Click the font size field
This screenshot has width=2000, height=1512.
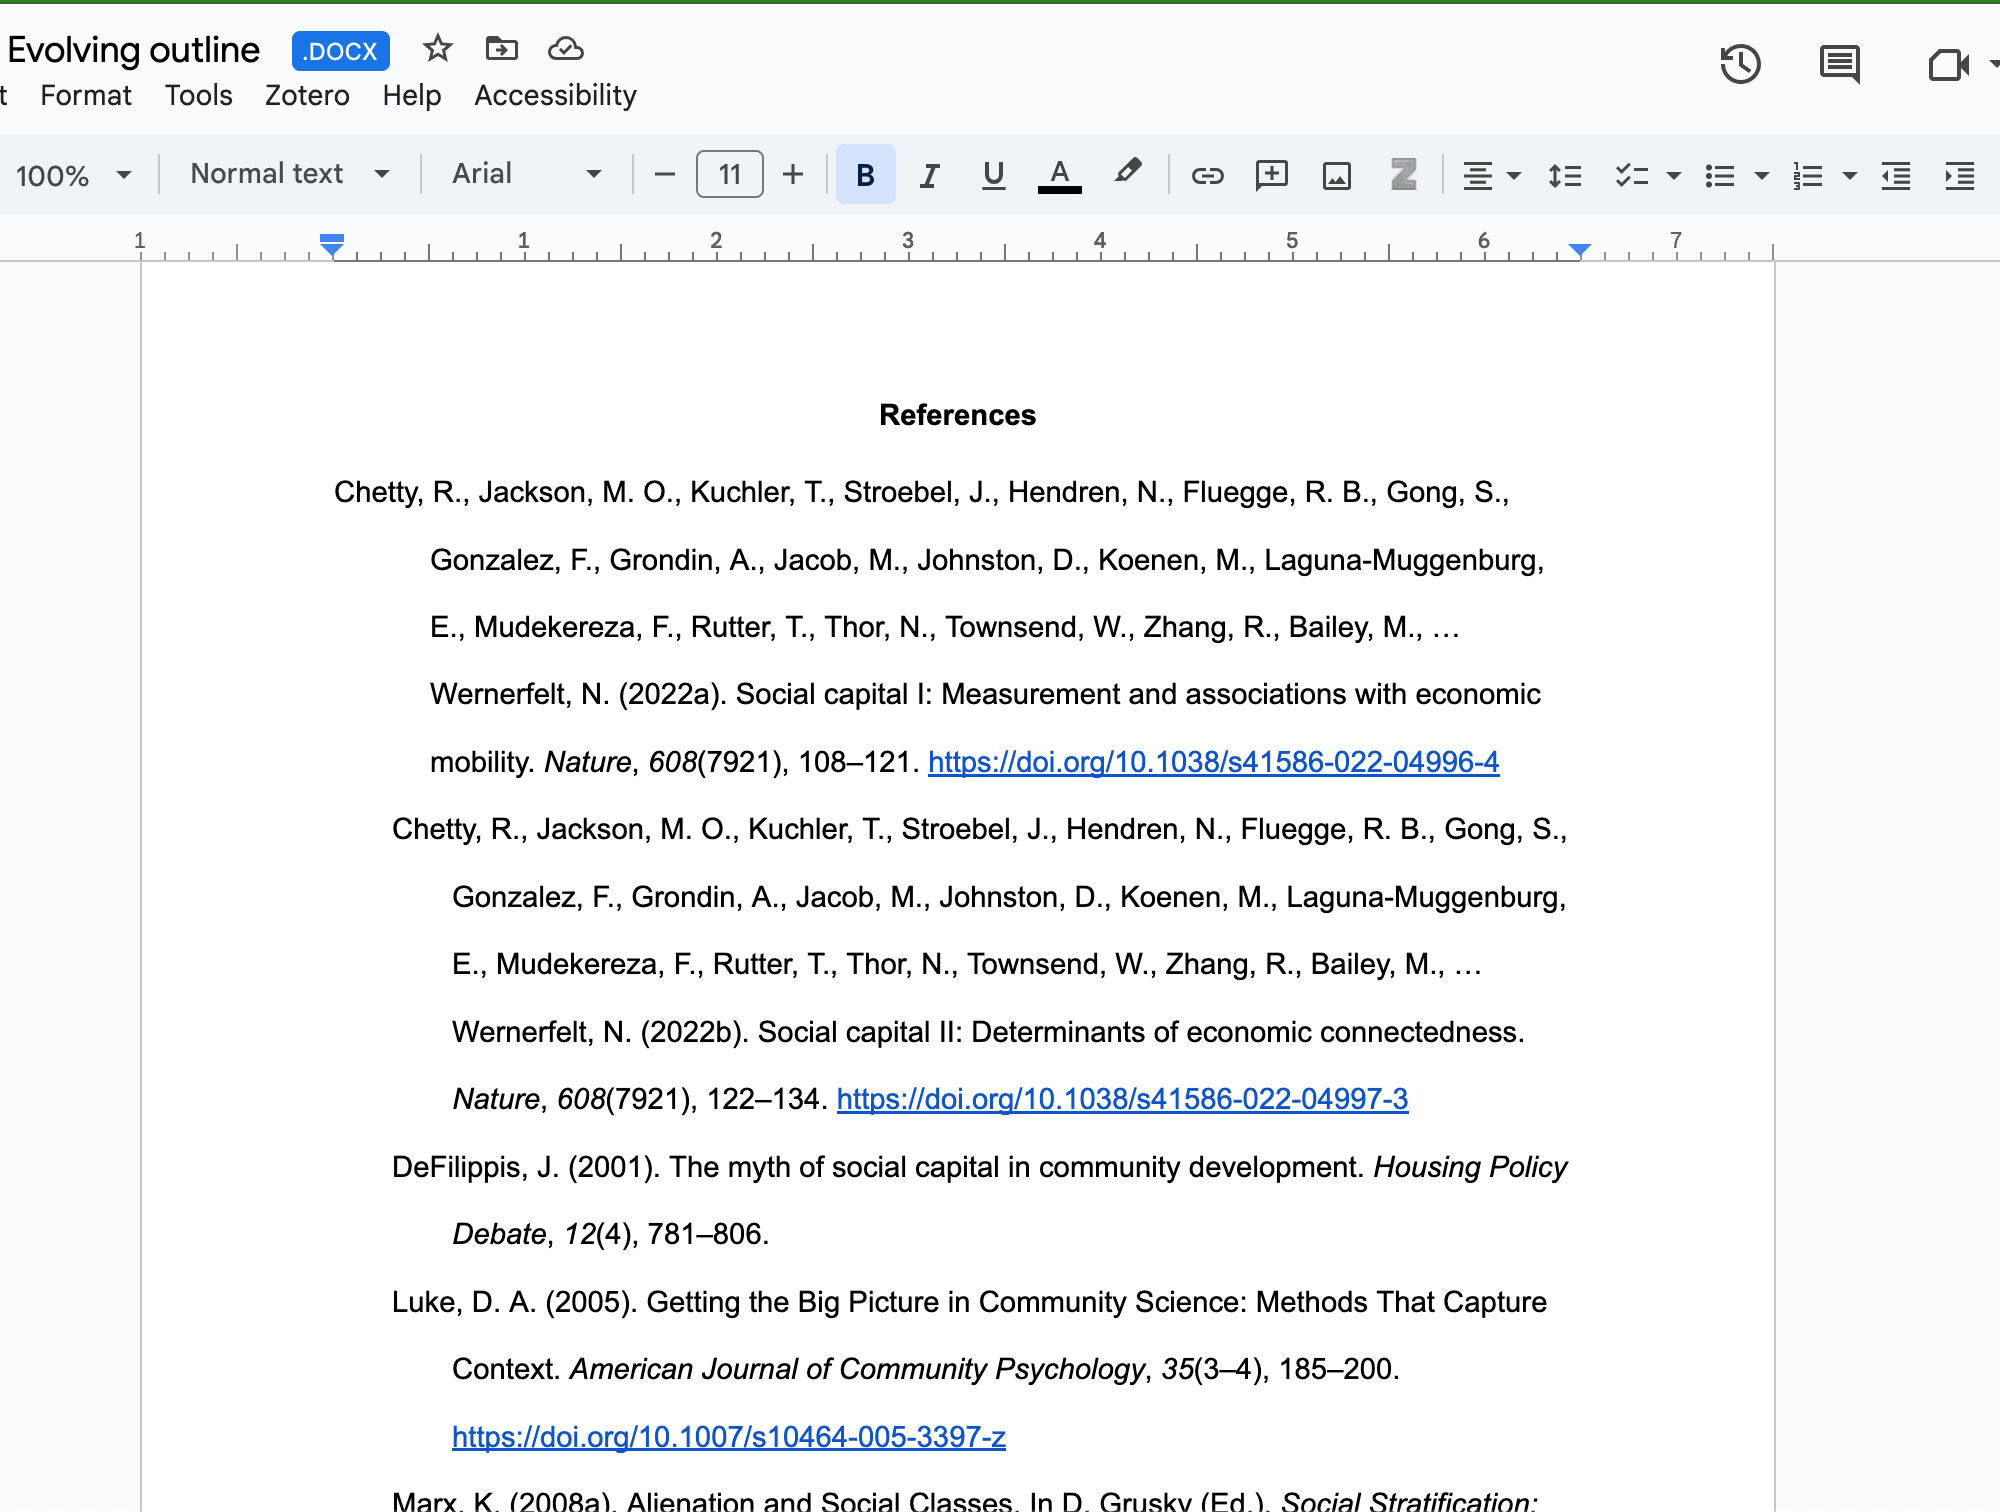pyautogui.click(x=729, y=175)
